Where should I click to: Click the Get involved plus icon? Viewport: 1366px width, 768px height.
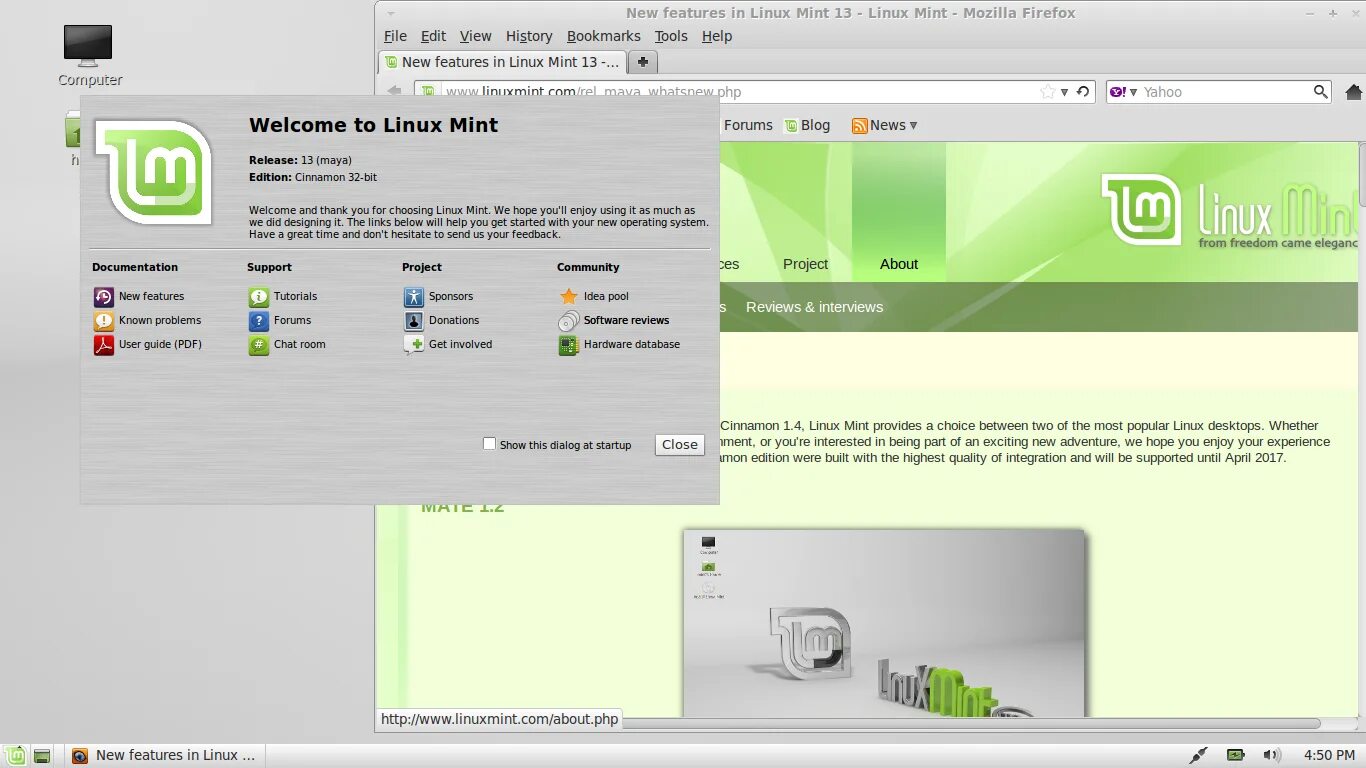point(414,345)
